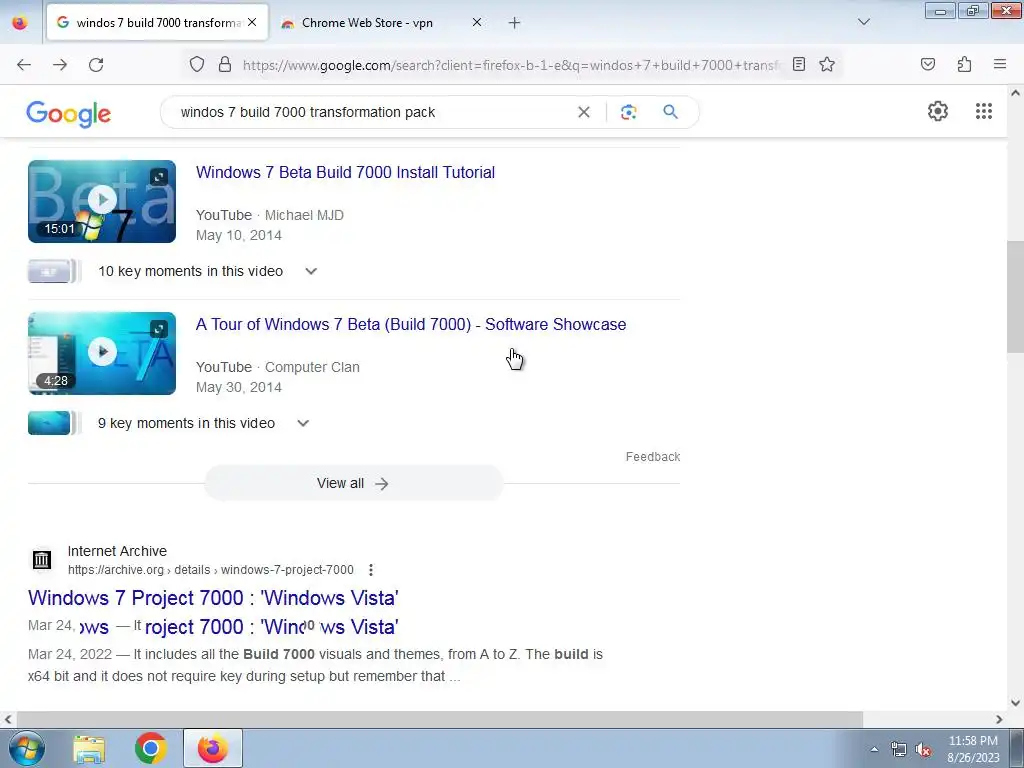Play the 15:01 video thumbnail
This screenshot has width=1024, height=768.
click(102, 201)
